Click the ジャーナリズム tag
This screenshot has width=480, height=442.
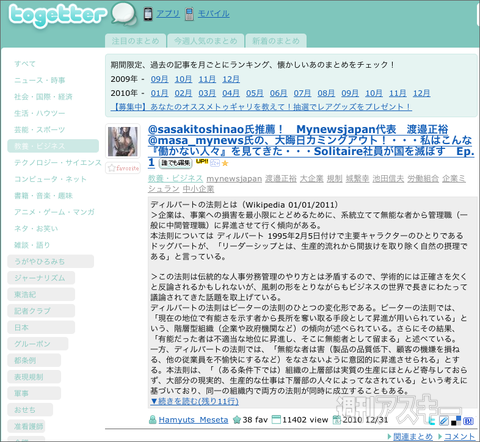coord(41,278)
